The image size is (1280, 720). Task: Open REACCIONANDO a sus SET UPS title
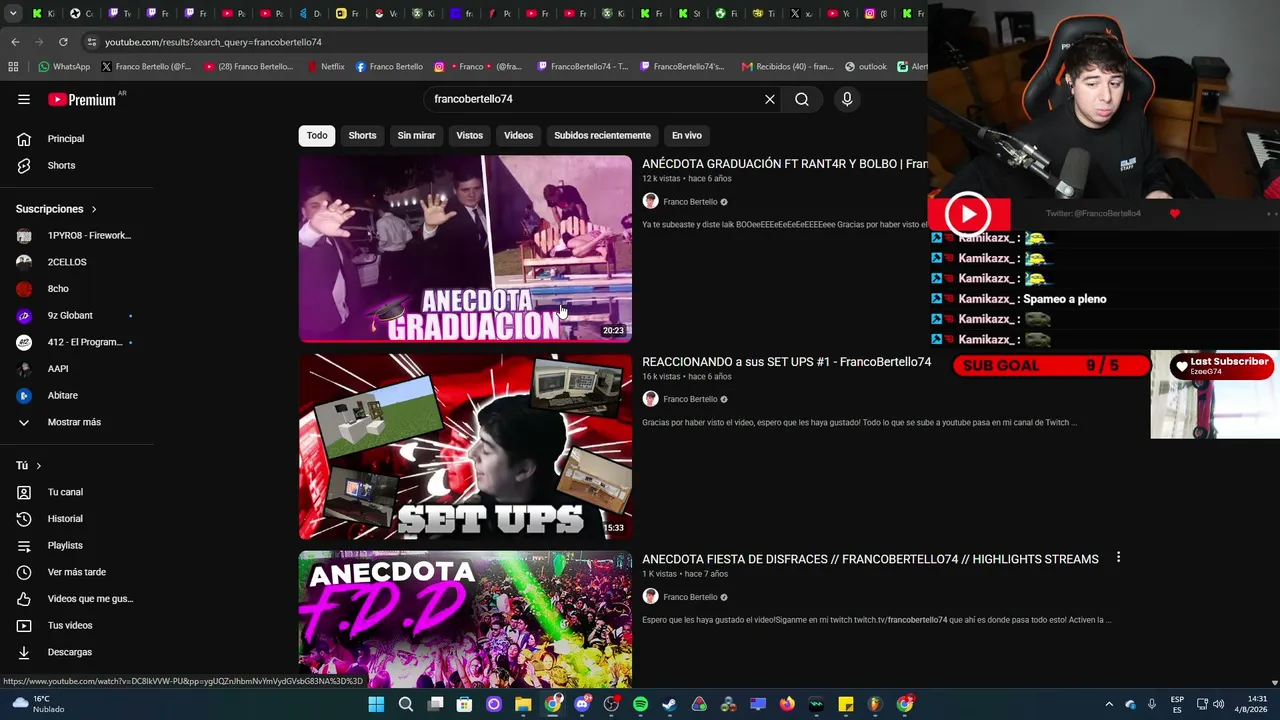point(786,362)
